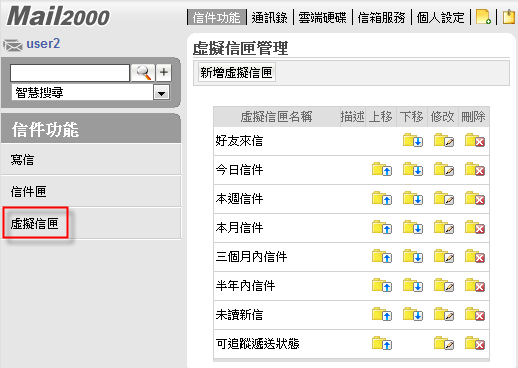The height and width of the screenshot is (368, 518).
Task: Click the 虛擬信匣管理 page title
Action: pos(240,48)
